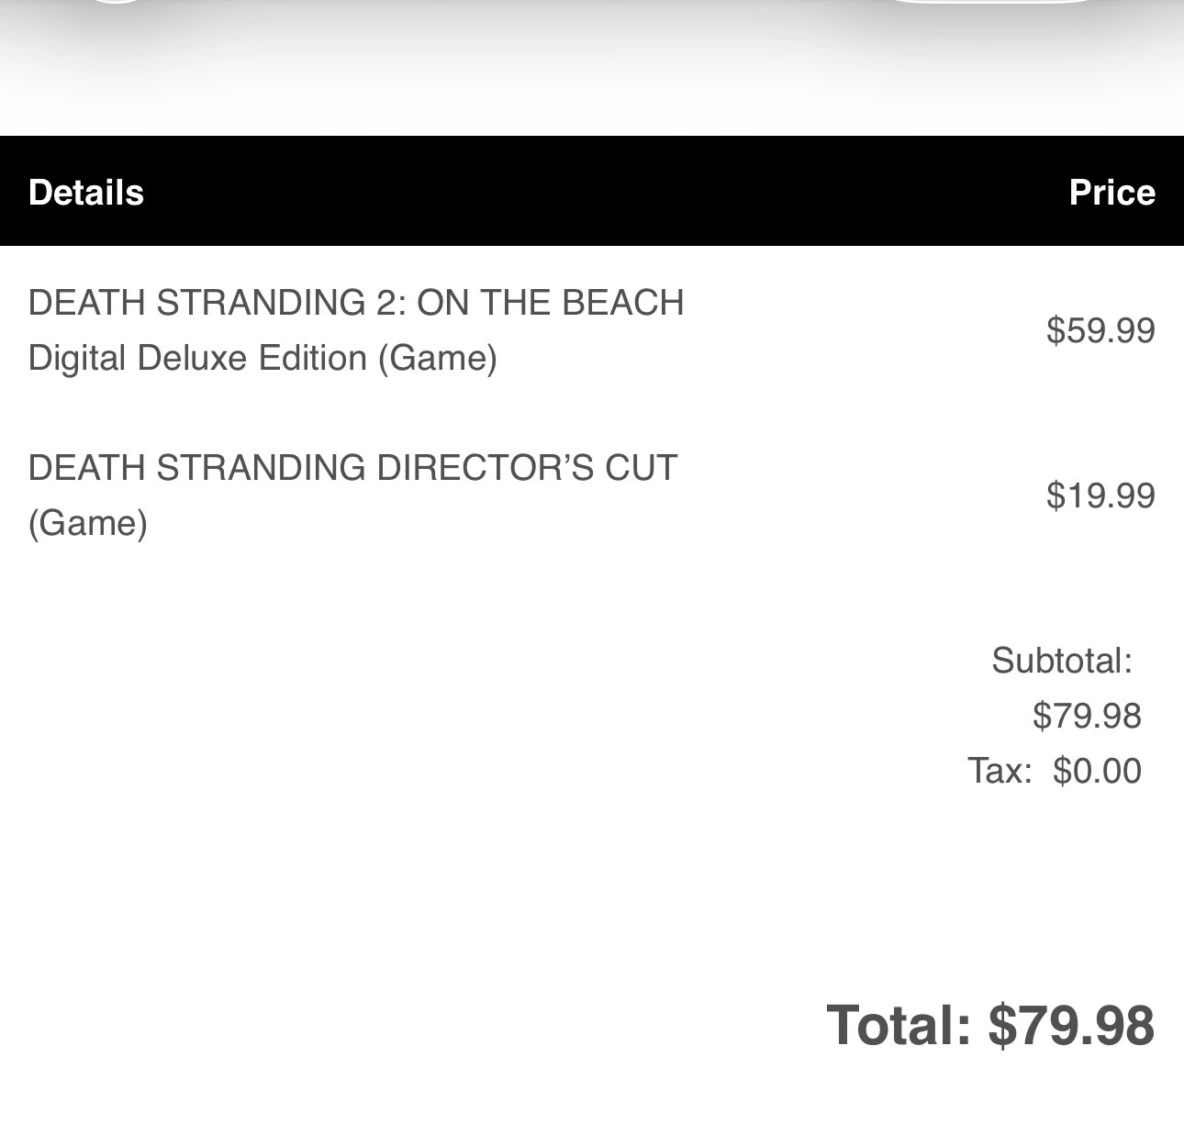The width and height of the screenshot is (1184, 1146).
Task: Tap the partially visible top-left round button
Action: pyautogui.click(x=117, y=3)
